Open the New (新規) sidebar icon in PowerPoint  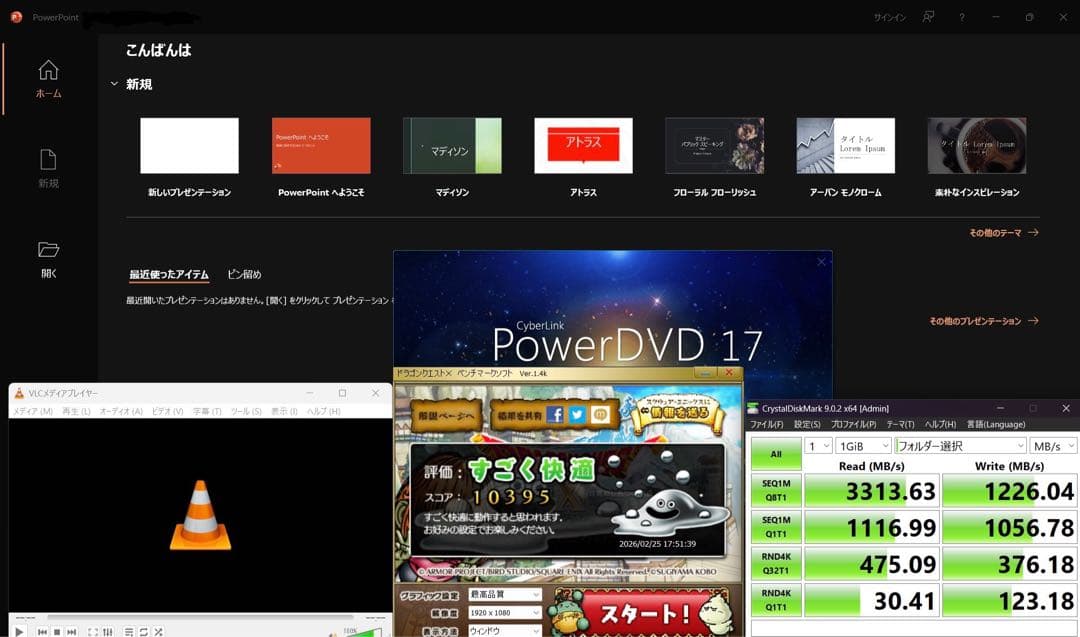[48, 160]
